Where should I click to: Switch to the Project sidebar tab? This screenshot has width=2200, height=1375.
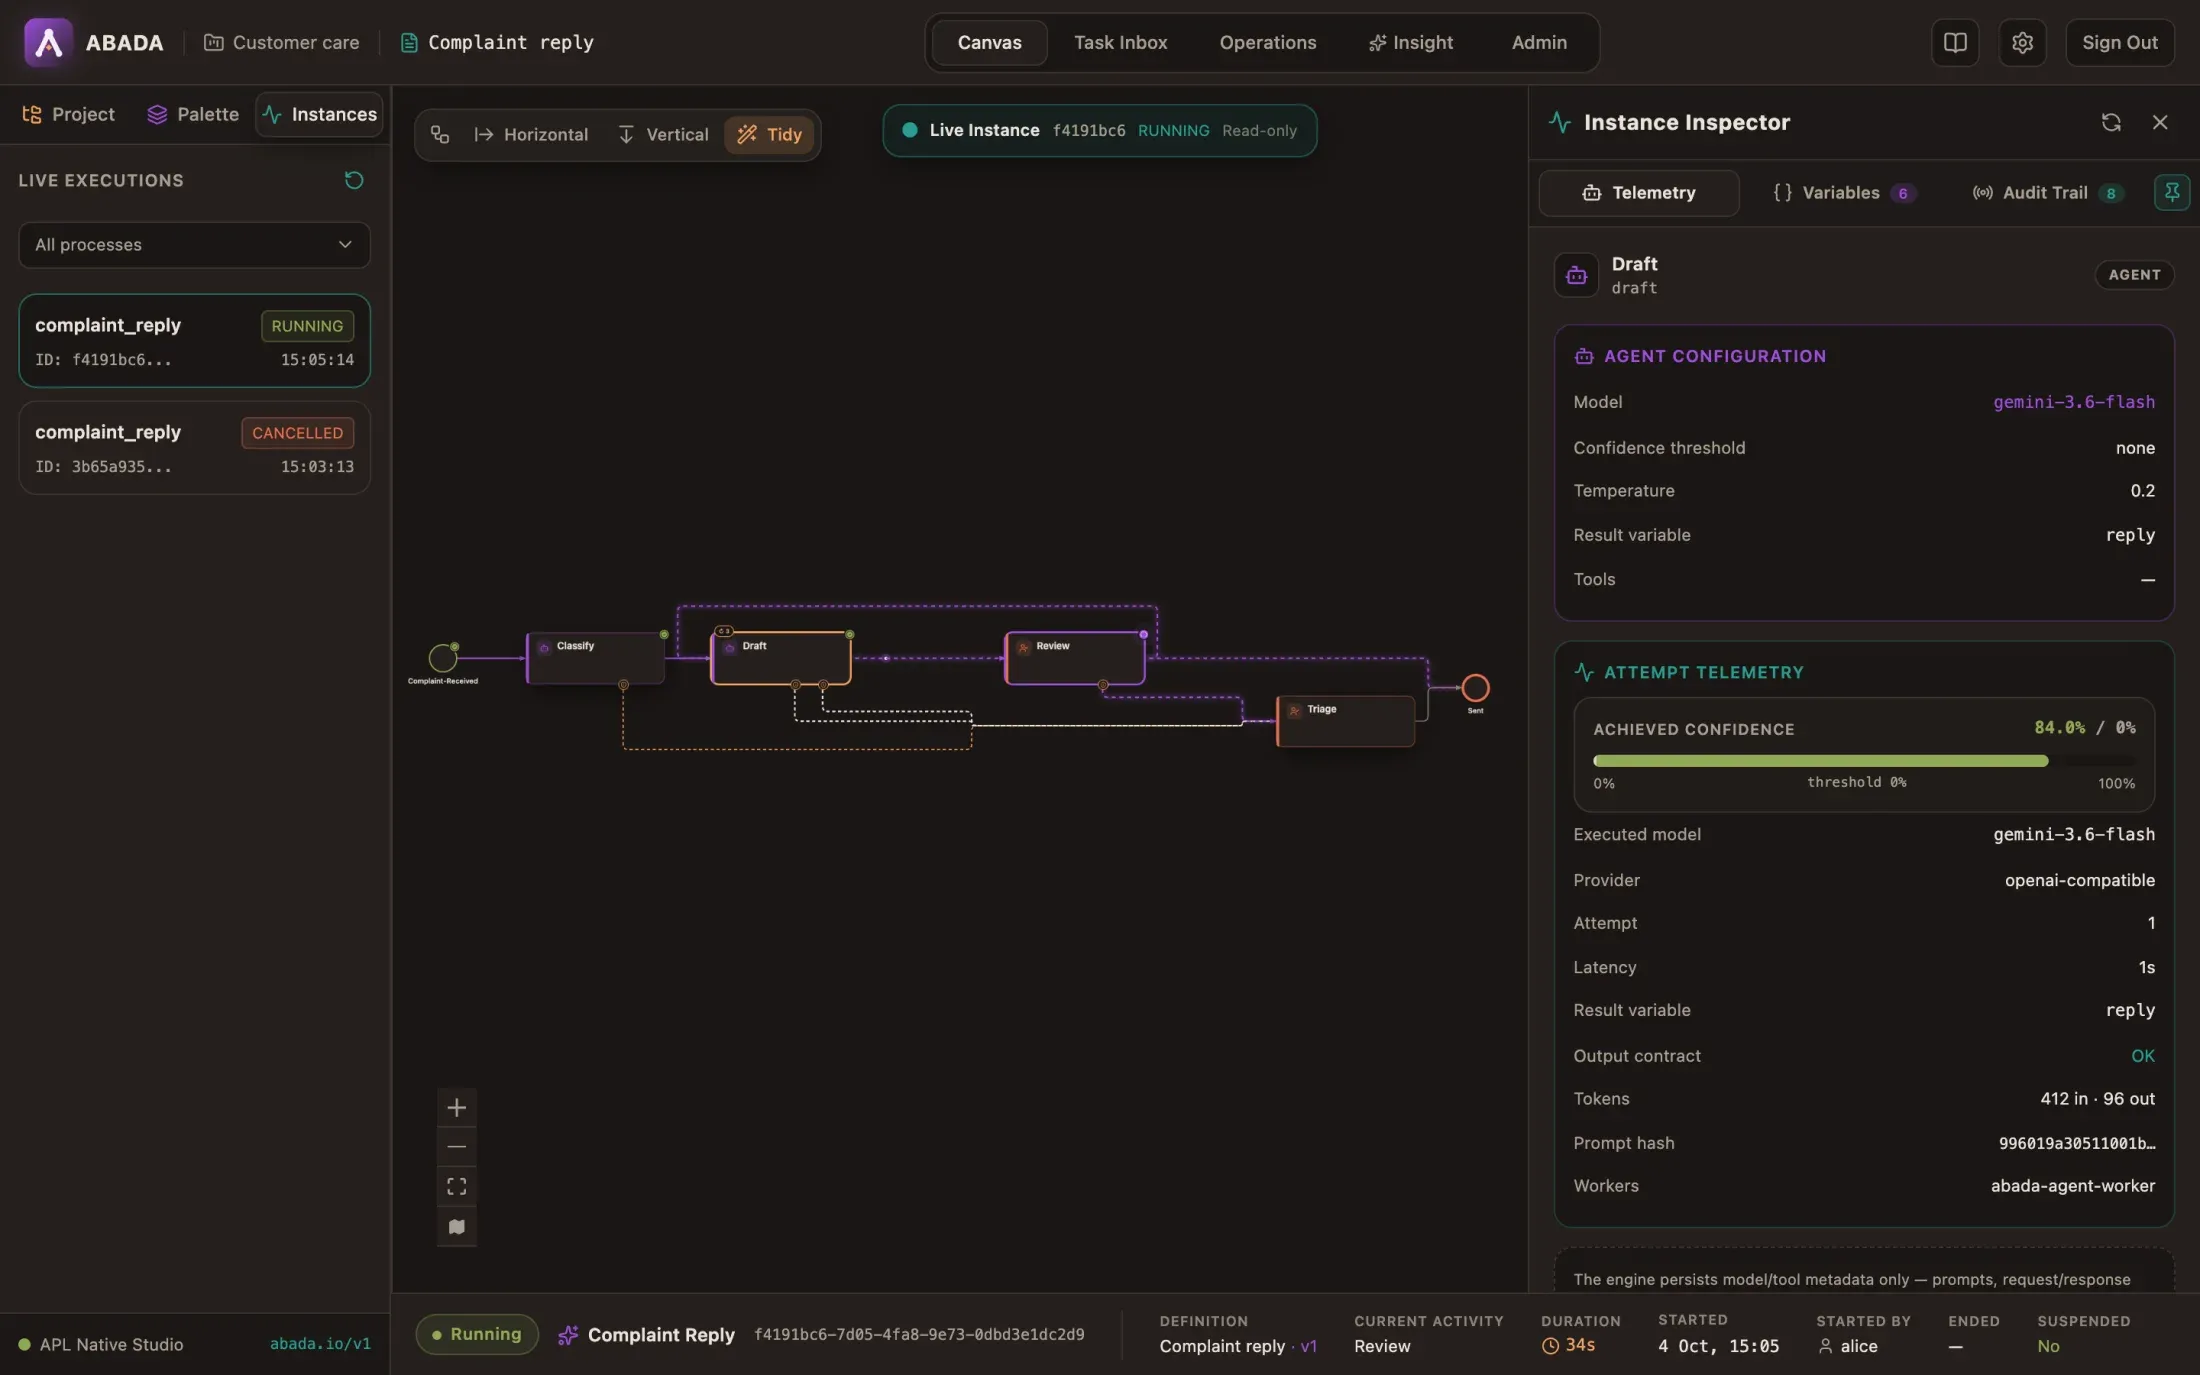click(68, 114)
